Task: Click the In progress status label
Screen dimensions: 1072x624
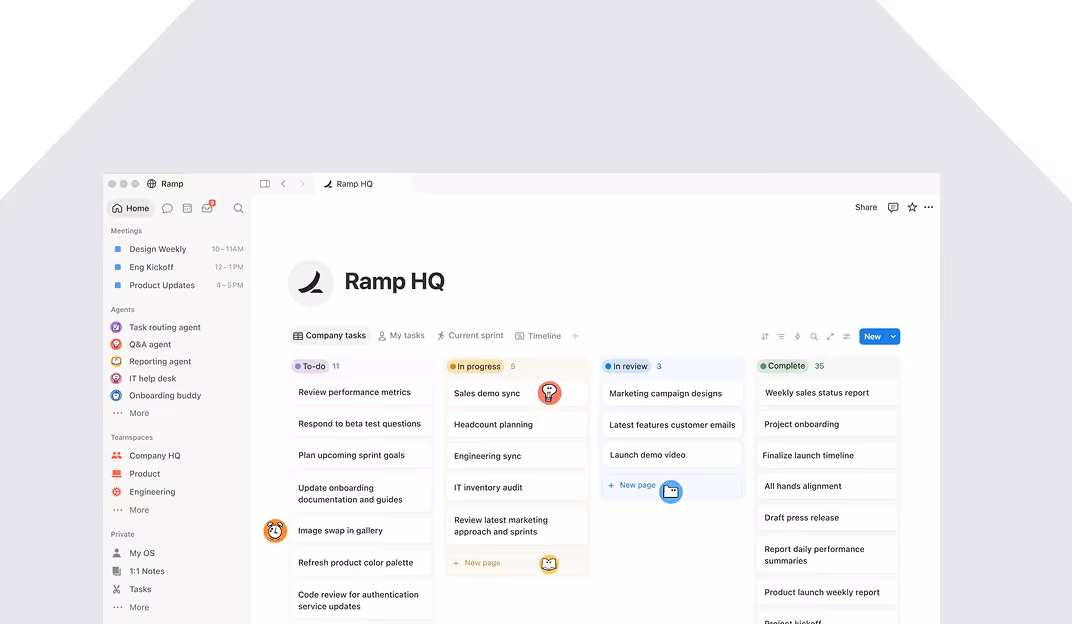Action: coord(475,366)
